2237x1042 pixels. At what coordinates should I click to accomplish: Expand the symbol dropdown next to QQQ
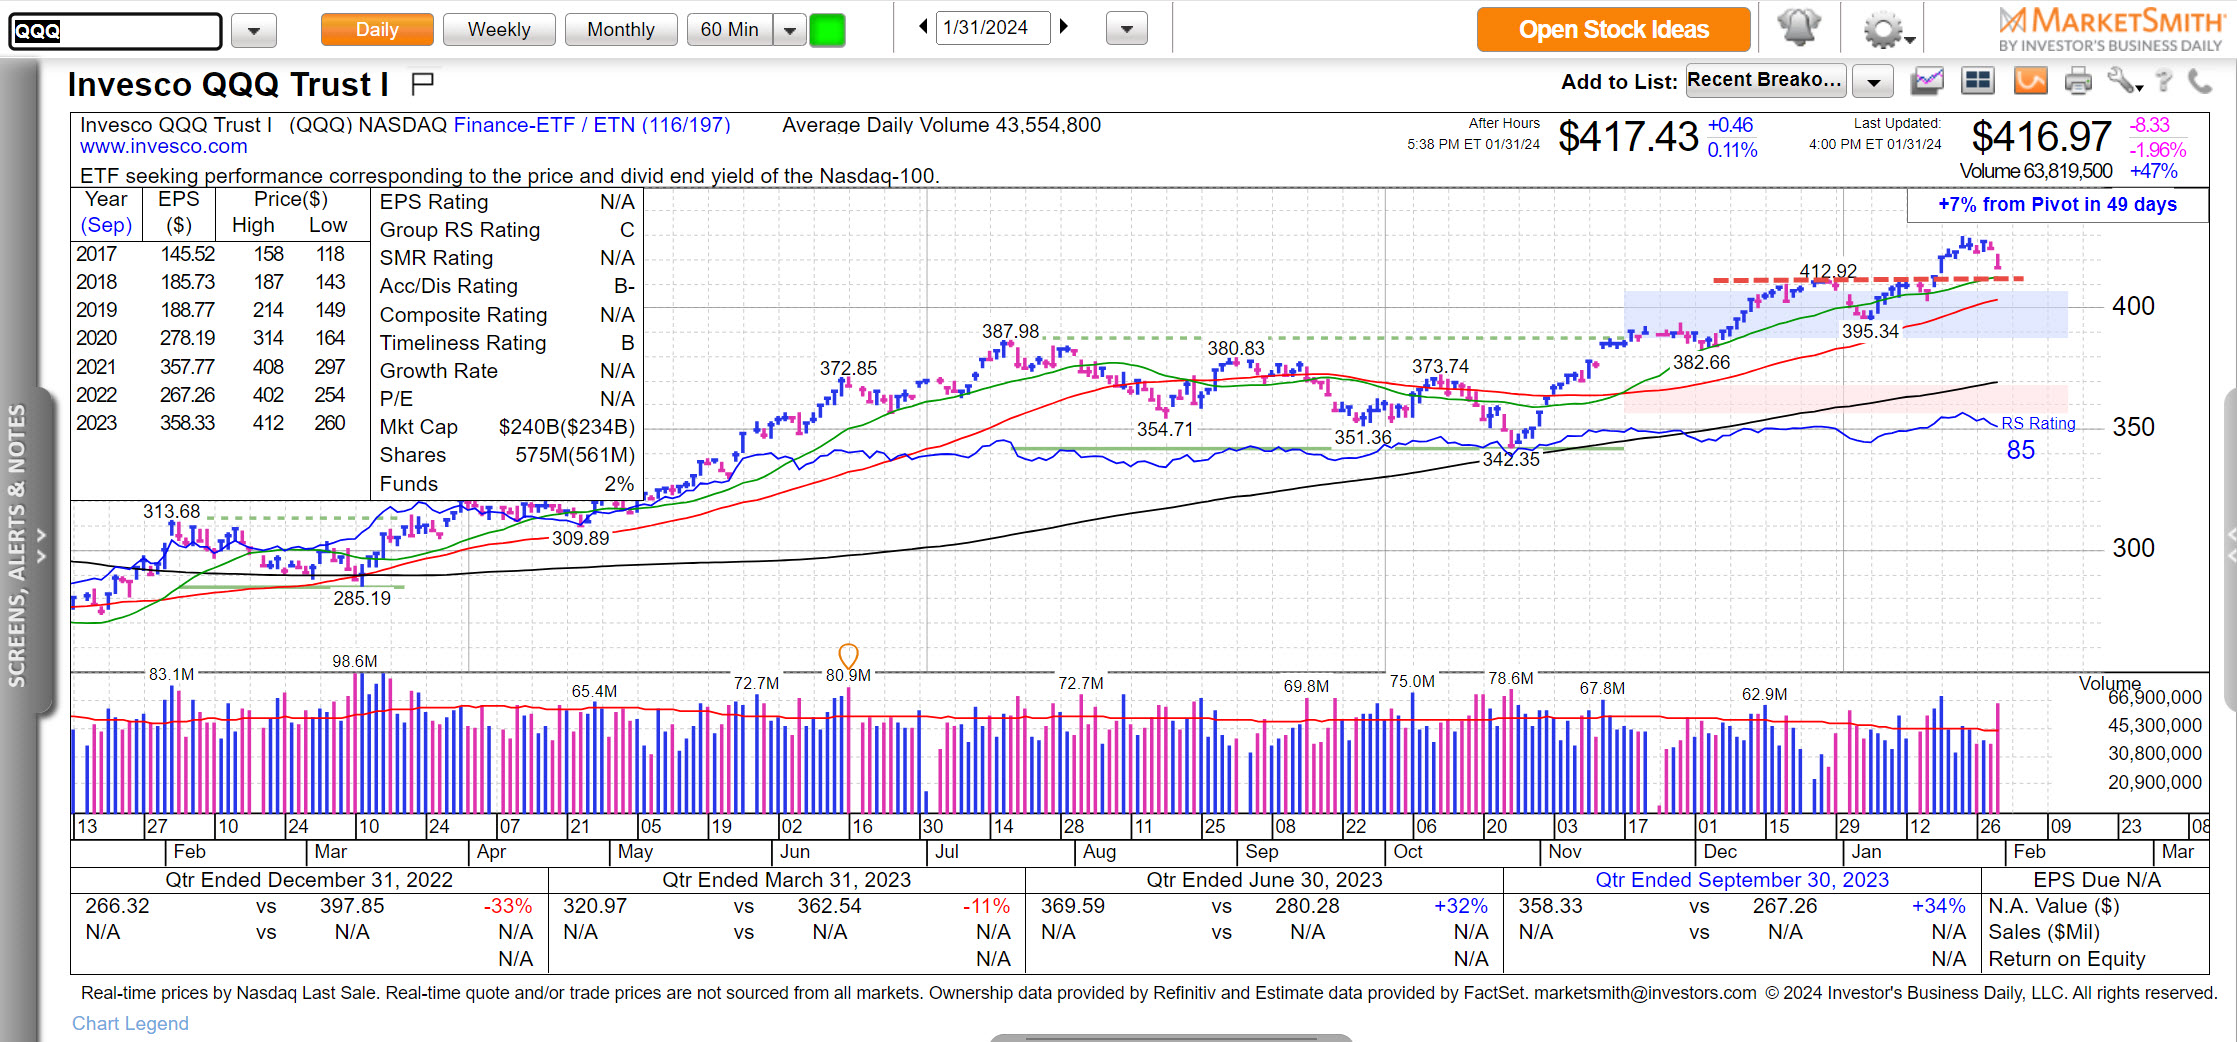pyautogui.click(x=253, y=30)
